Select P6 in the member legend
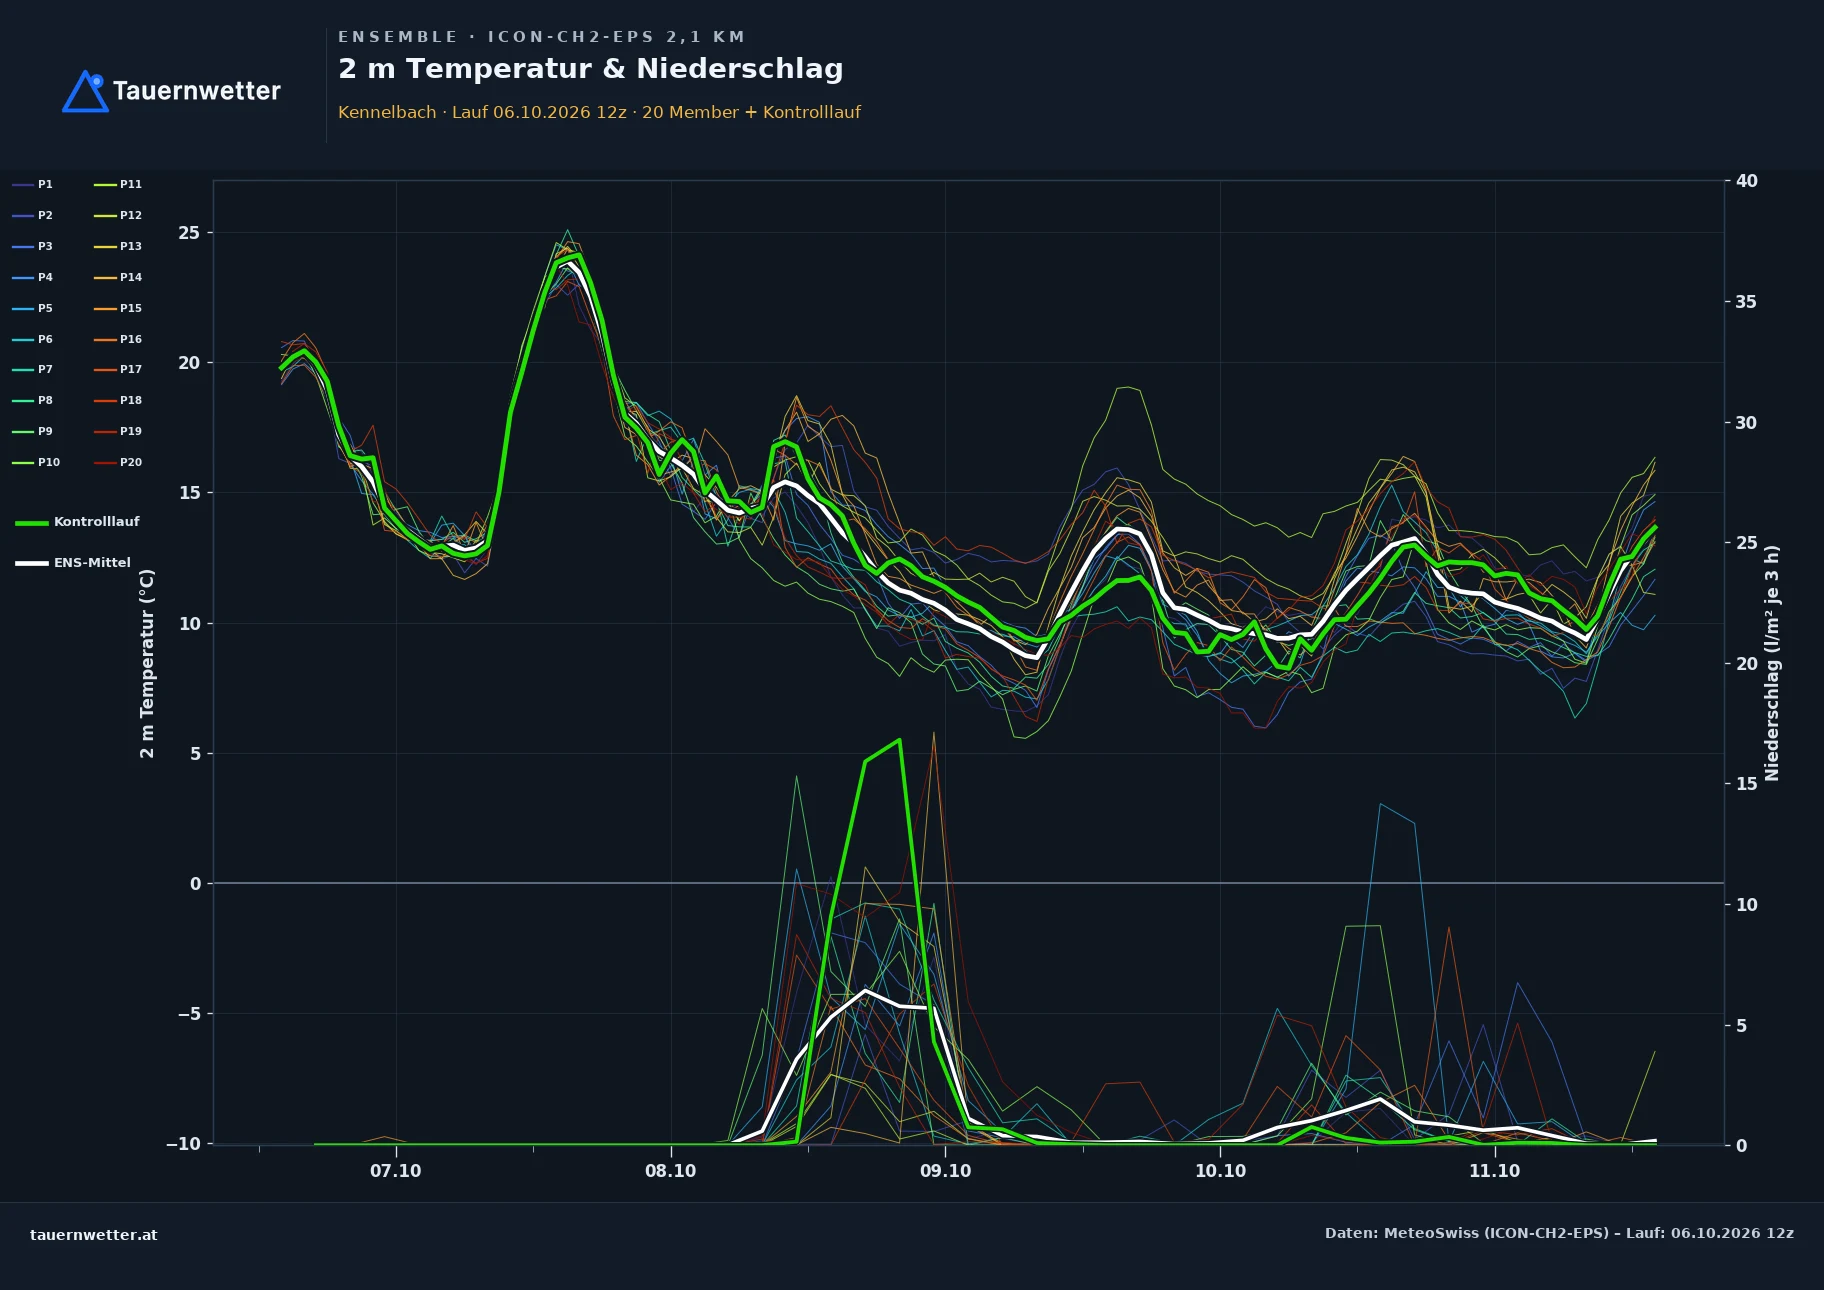The height and width of the screenshot is (1290, 1824). point(33,339)
